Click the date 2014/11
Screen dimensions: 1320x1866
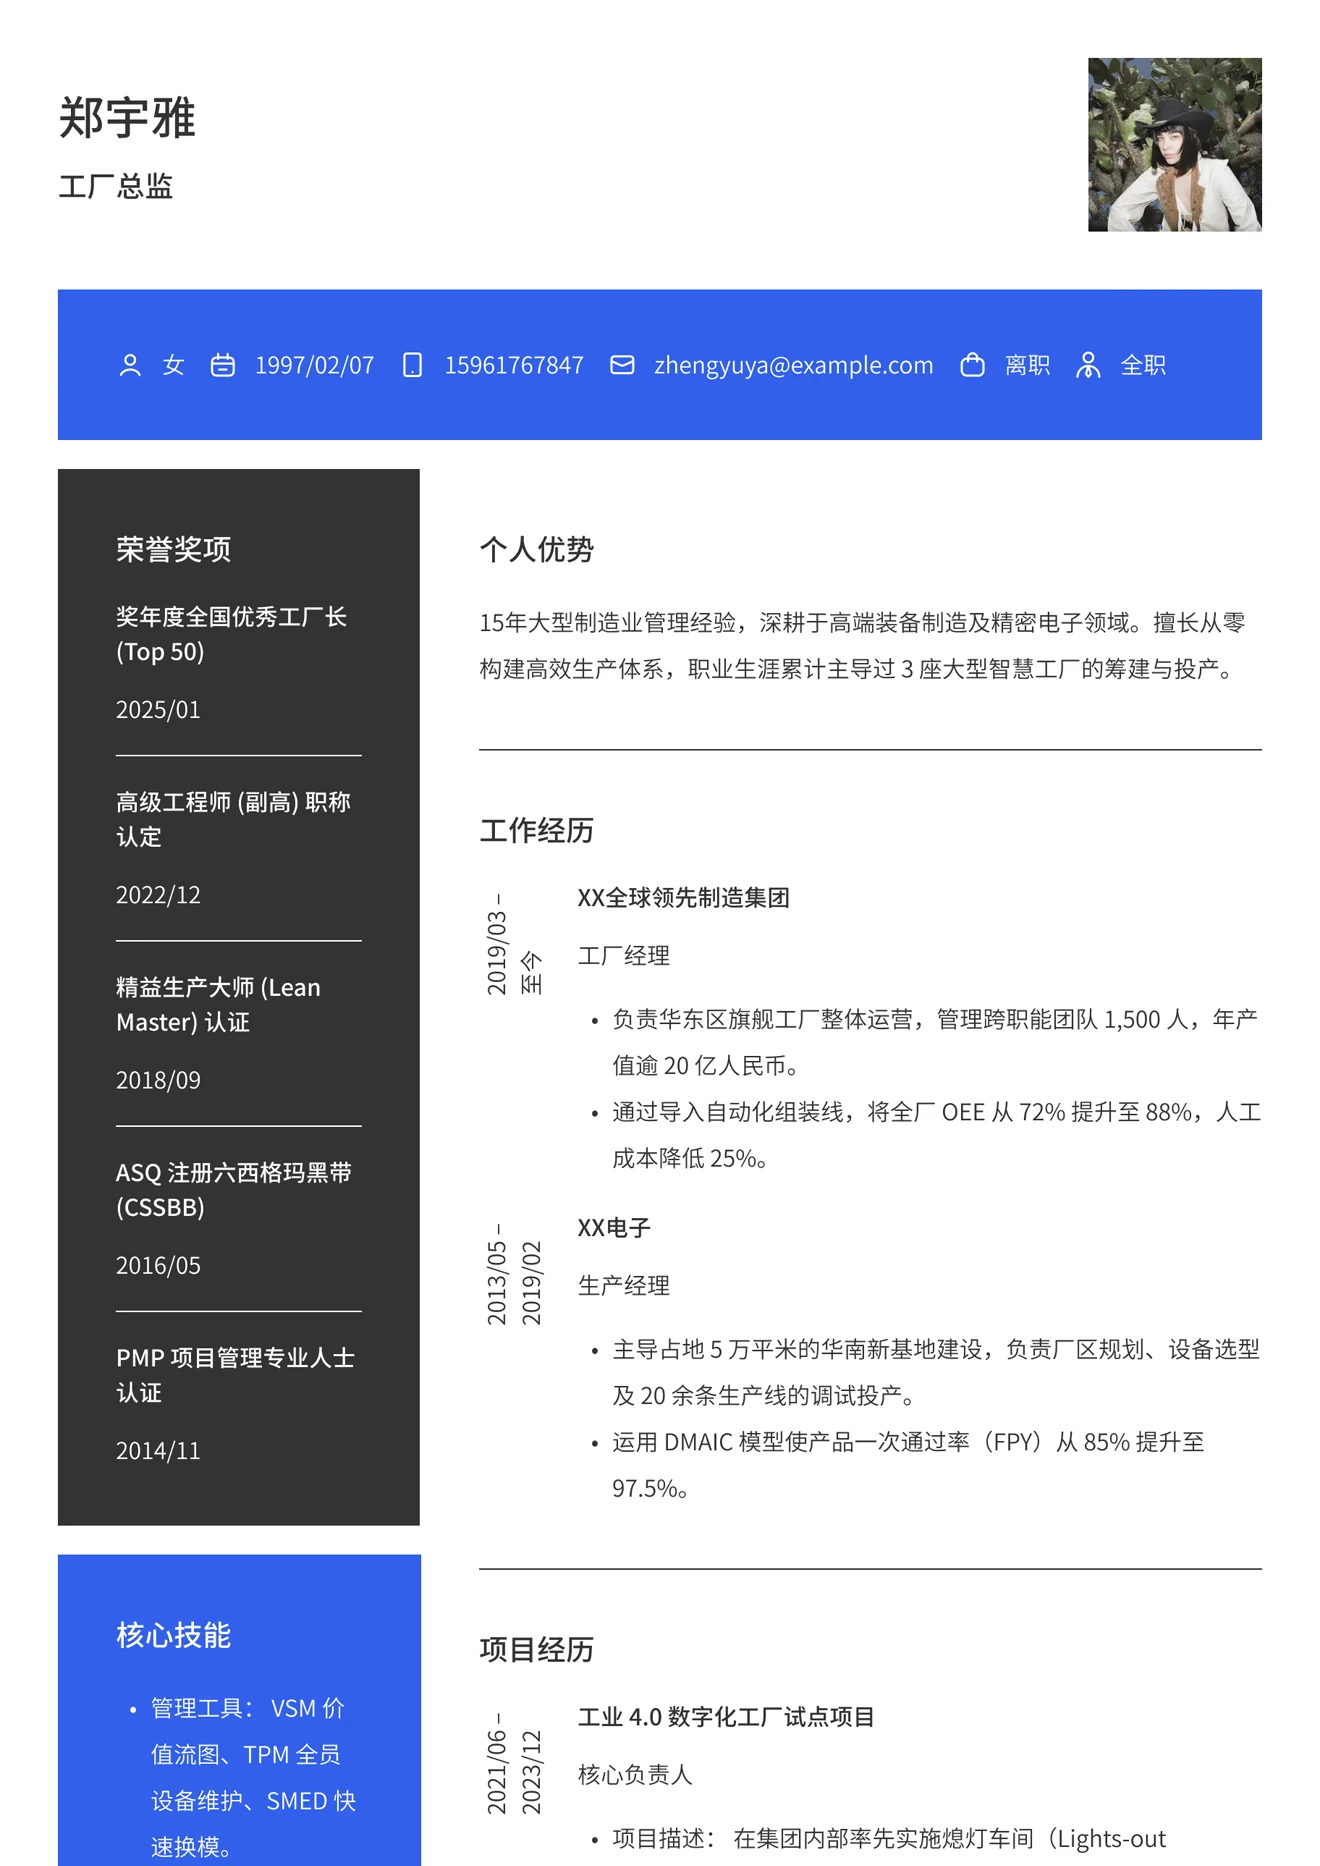pos(158,1450)
